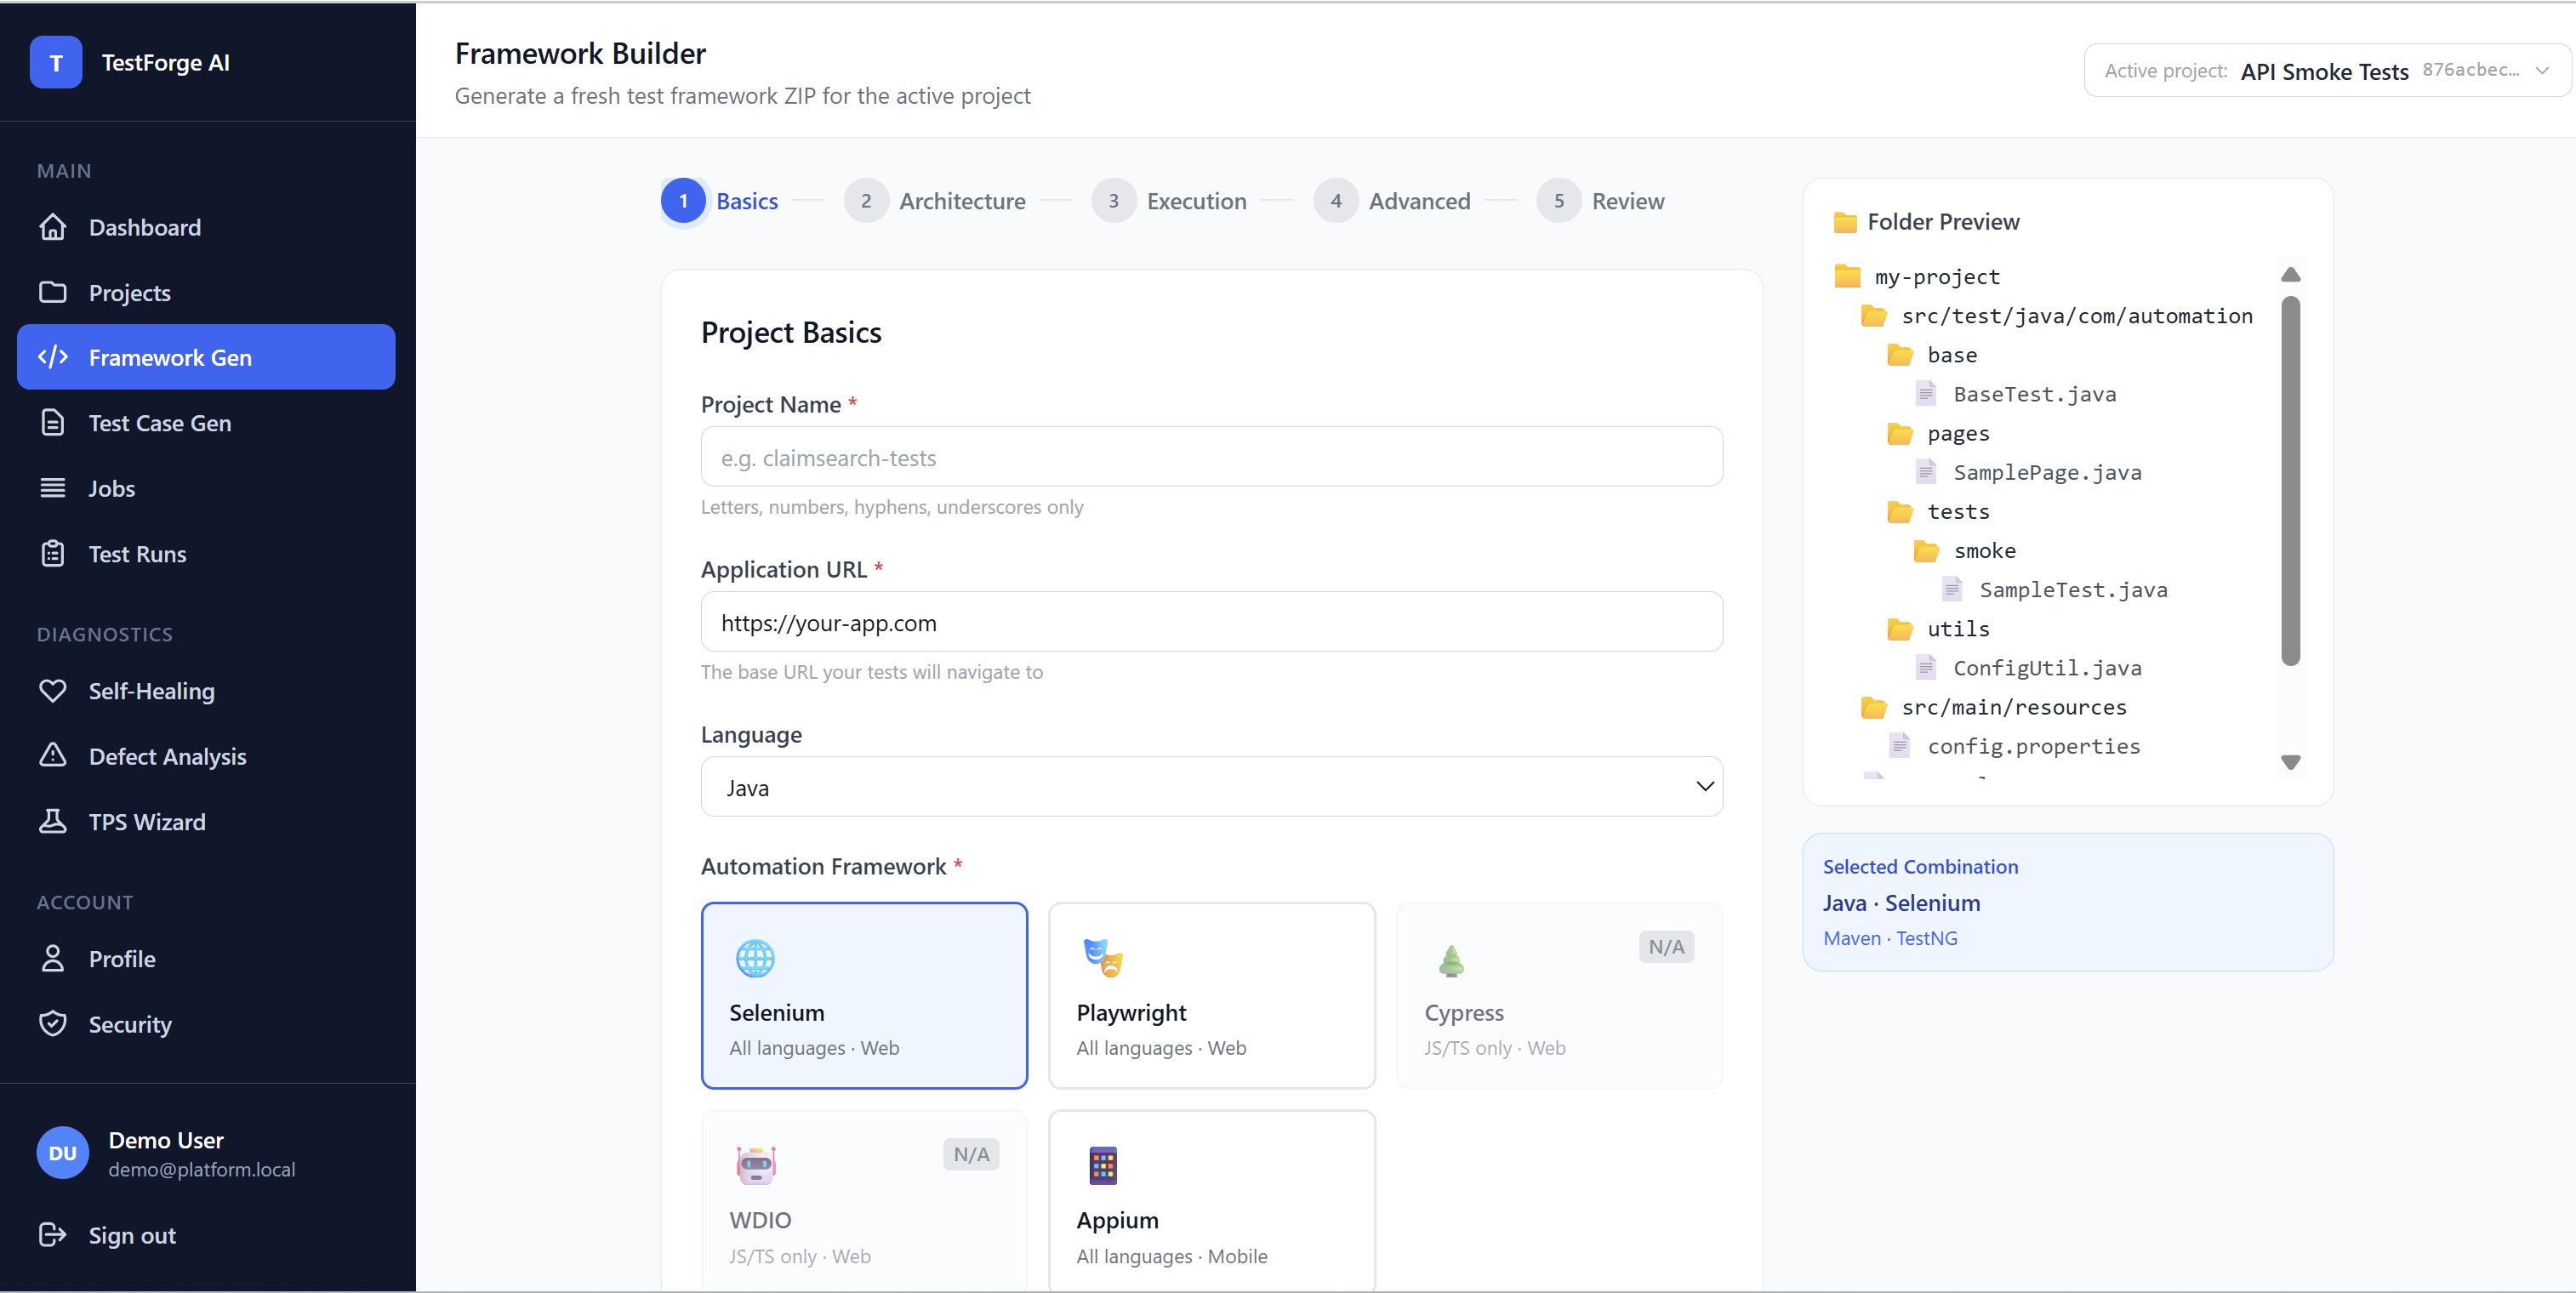Open Dashboard via its home icon
Viewport: 2576px width, 1293px height.
click(x=53, y=227)
